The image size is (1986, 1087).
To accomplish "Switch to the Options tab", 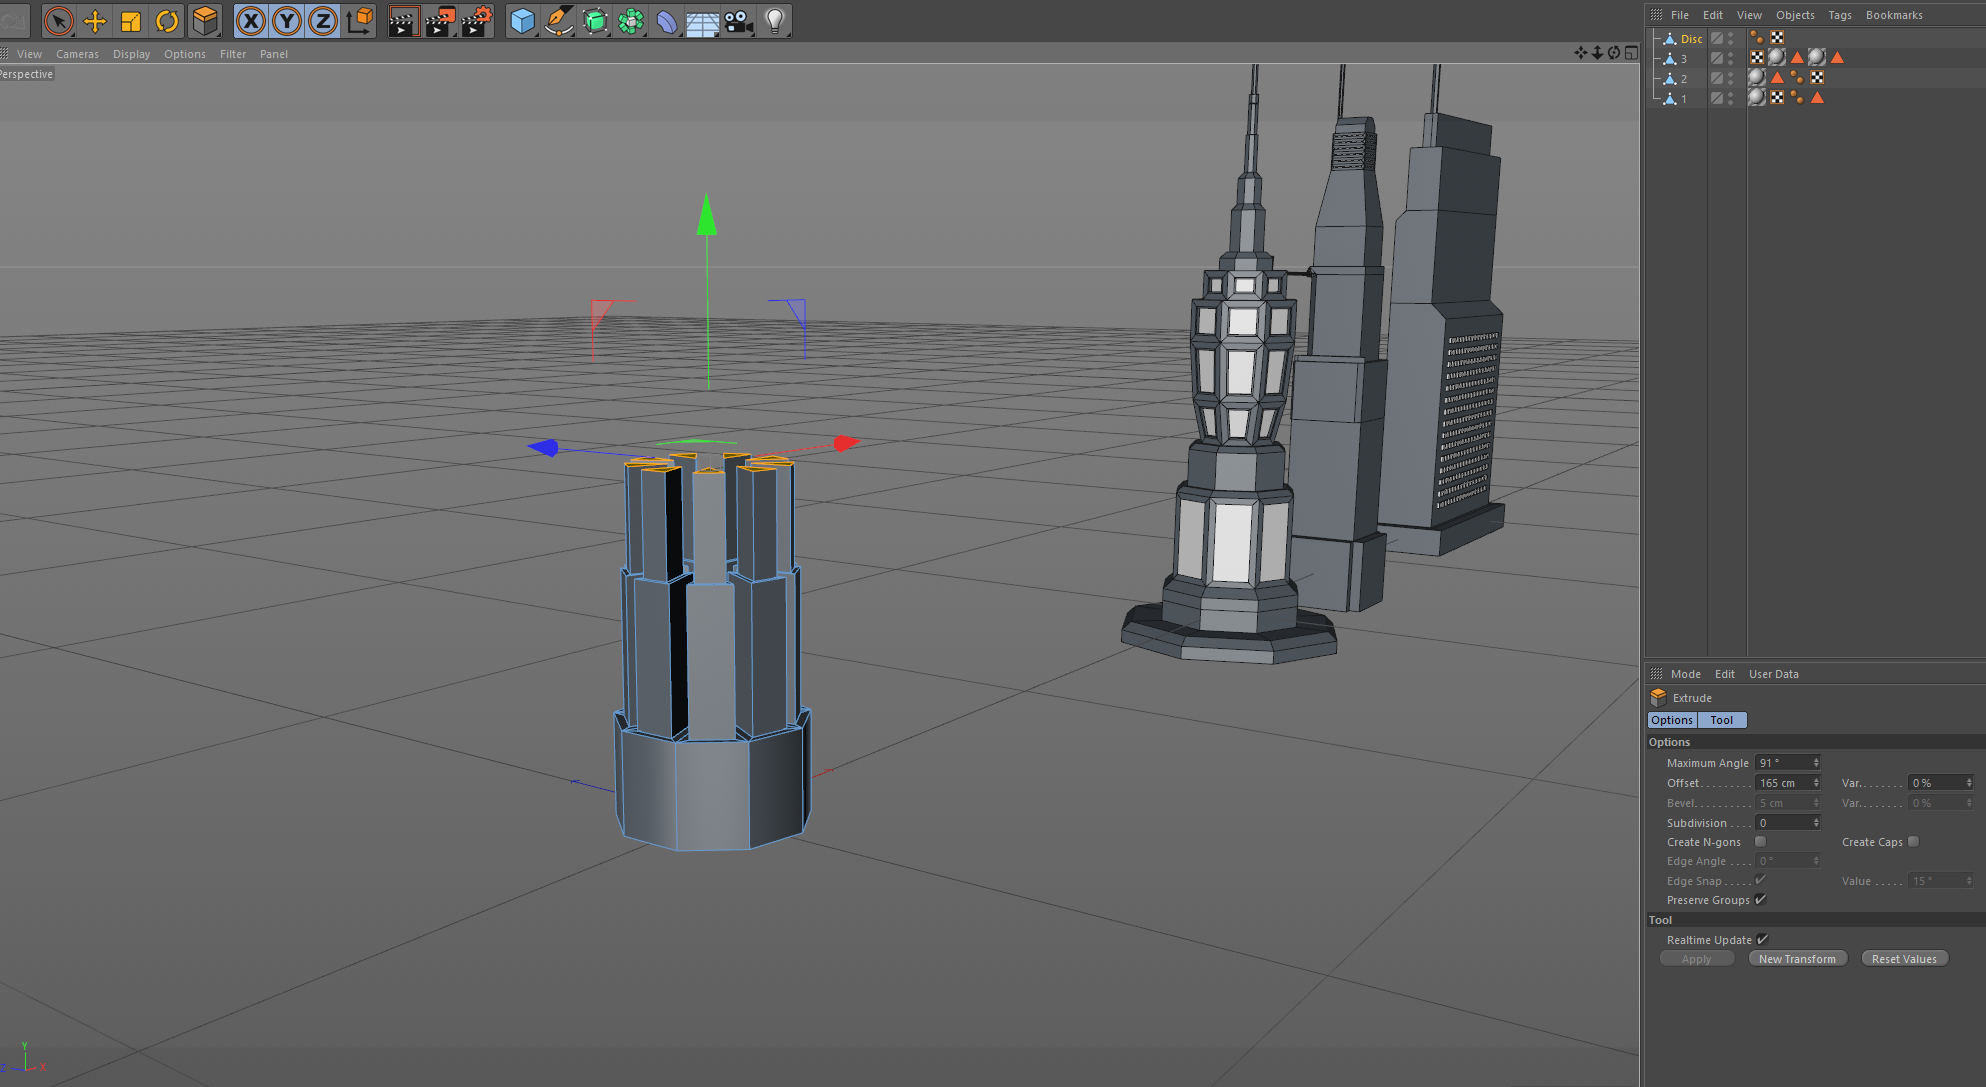I will coord(1672,720).
